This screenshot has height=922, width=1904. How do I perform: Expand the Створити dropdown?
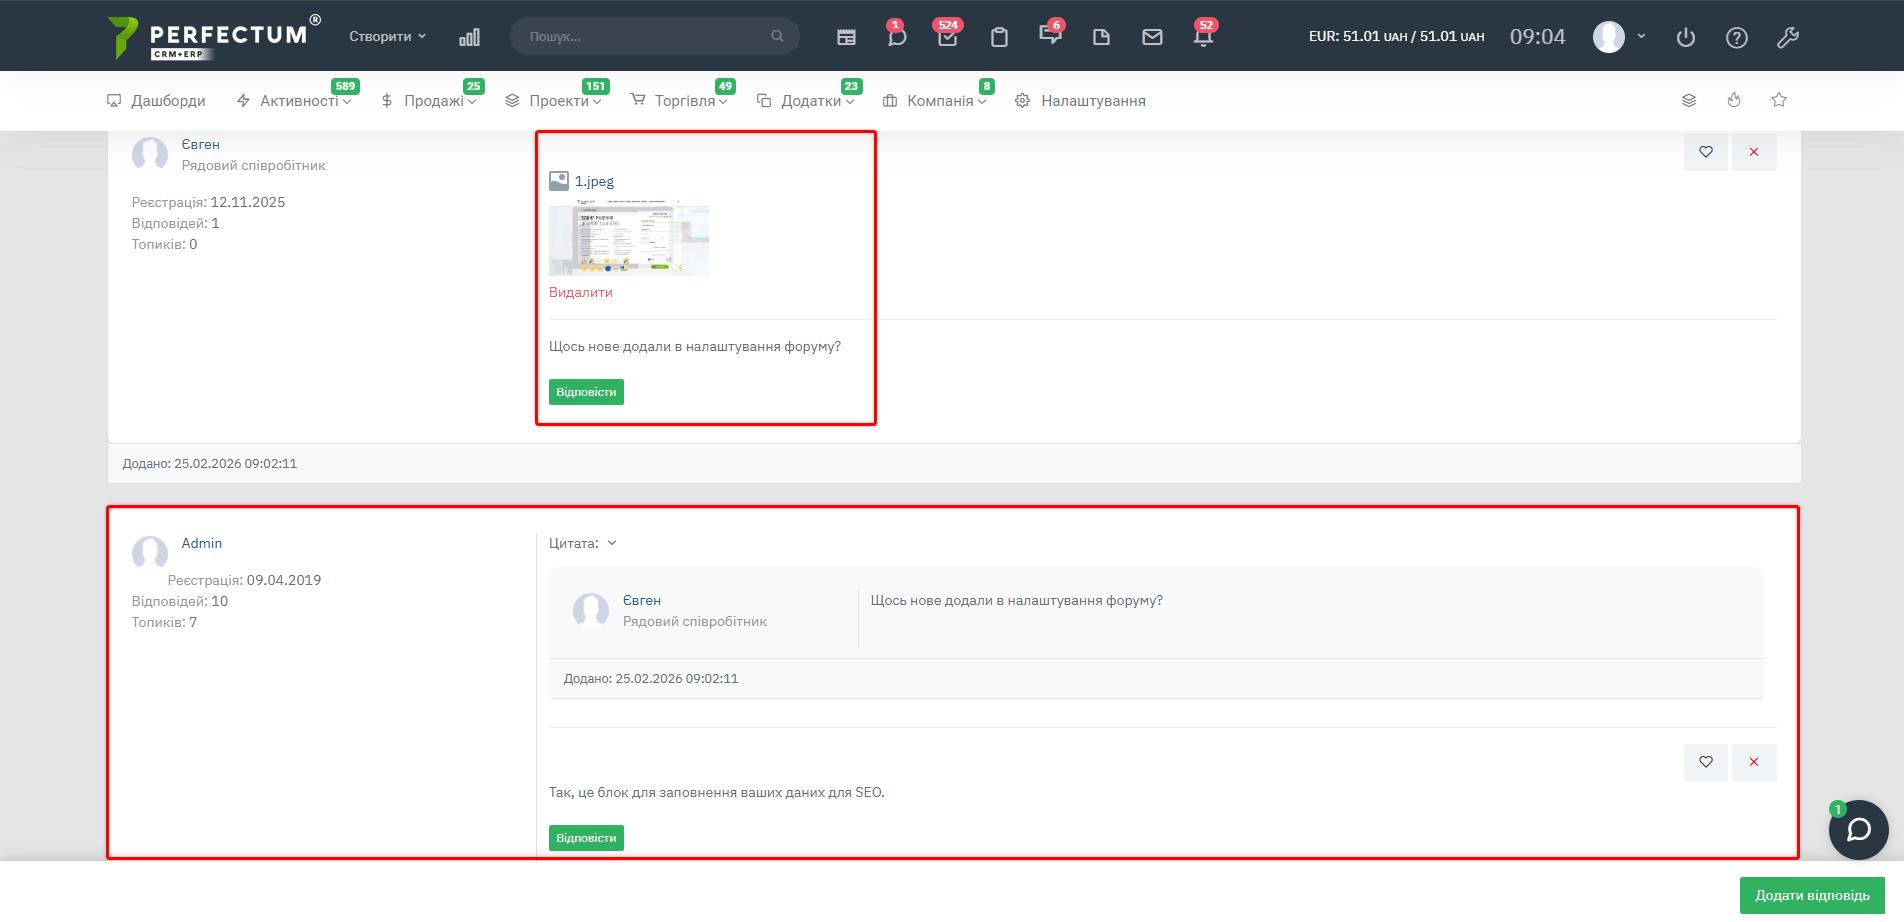(387, 36)
